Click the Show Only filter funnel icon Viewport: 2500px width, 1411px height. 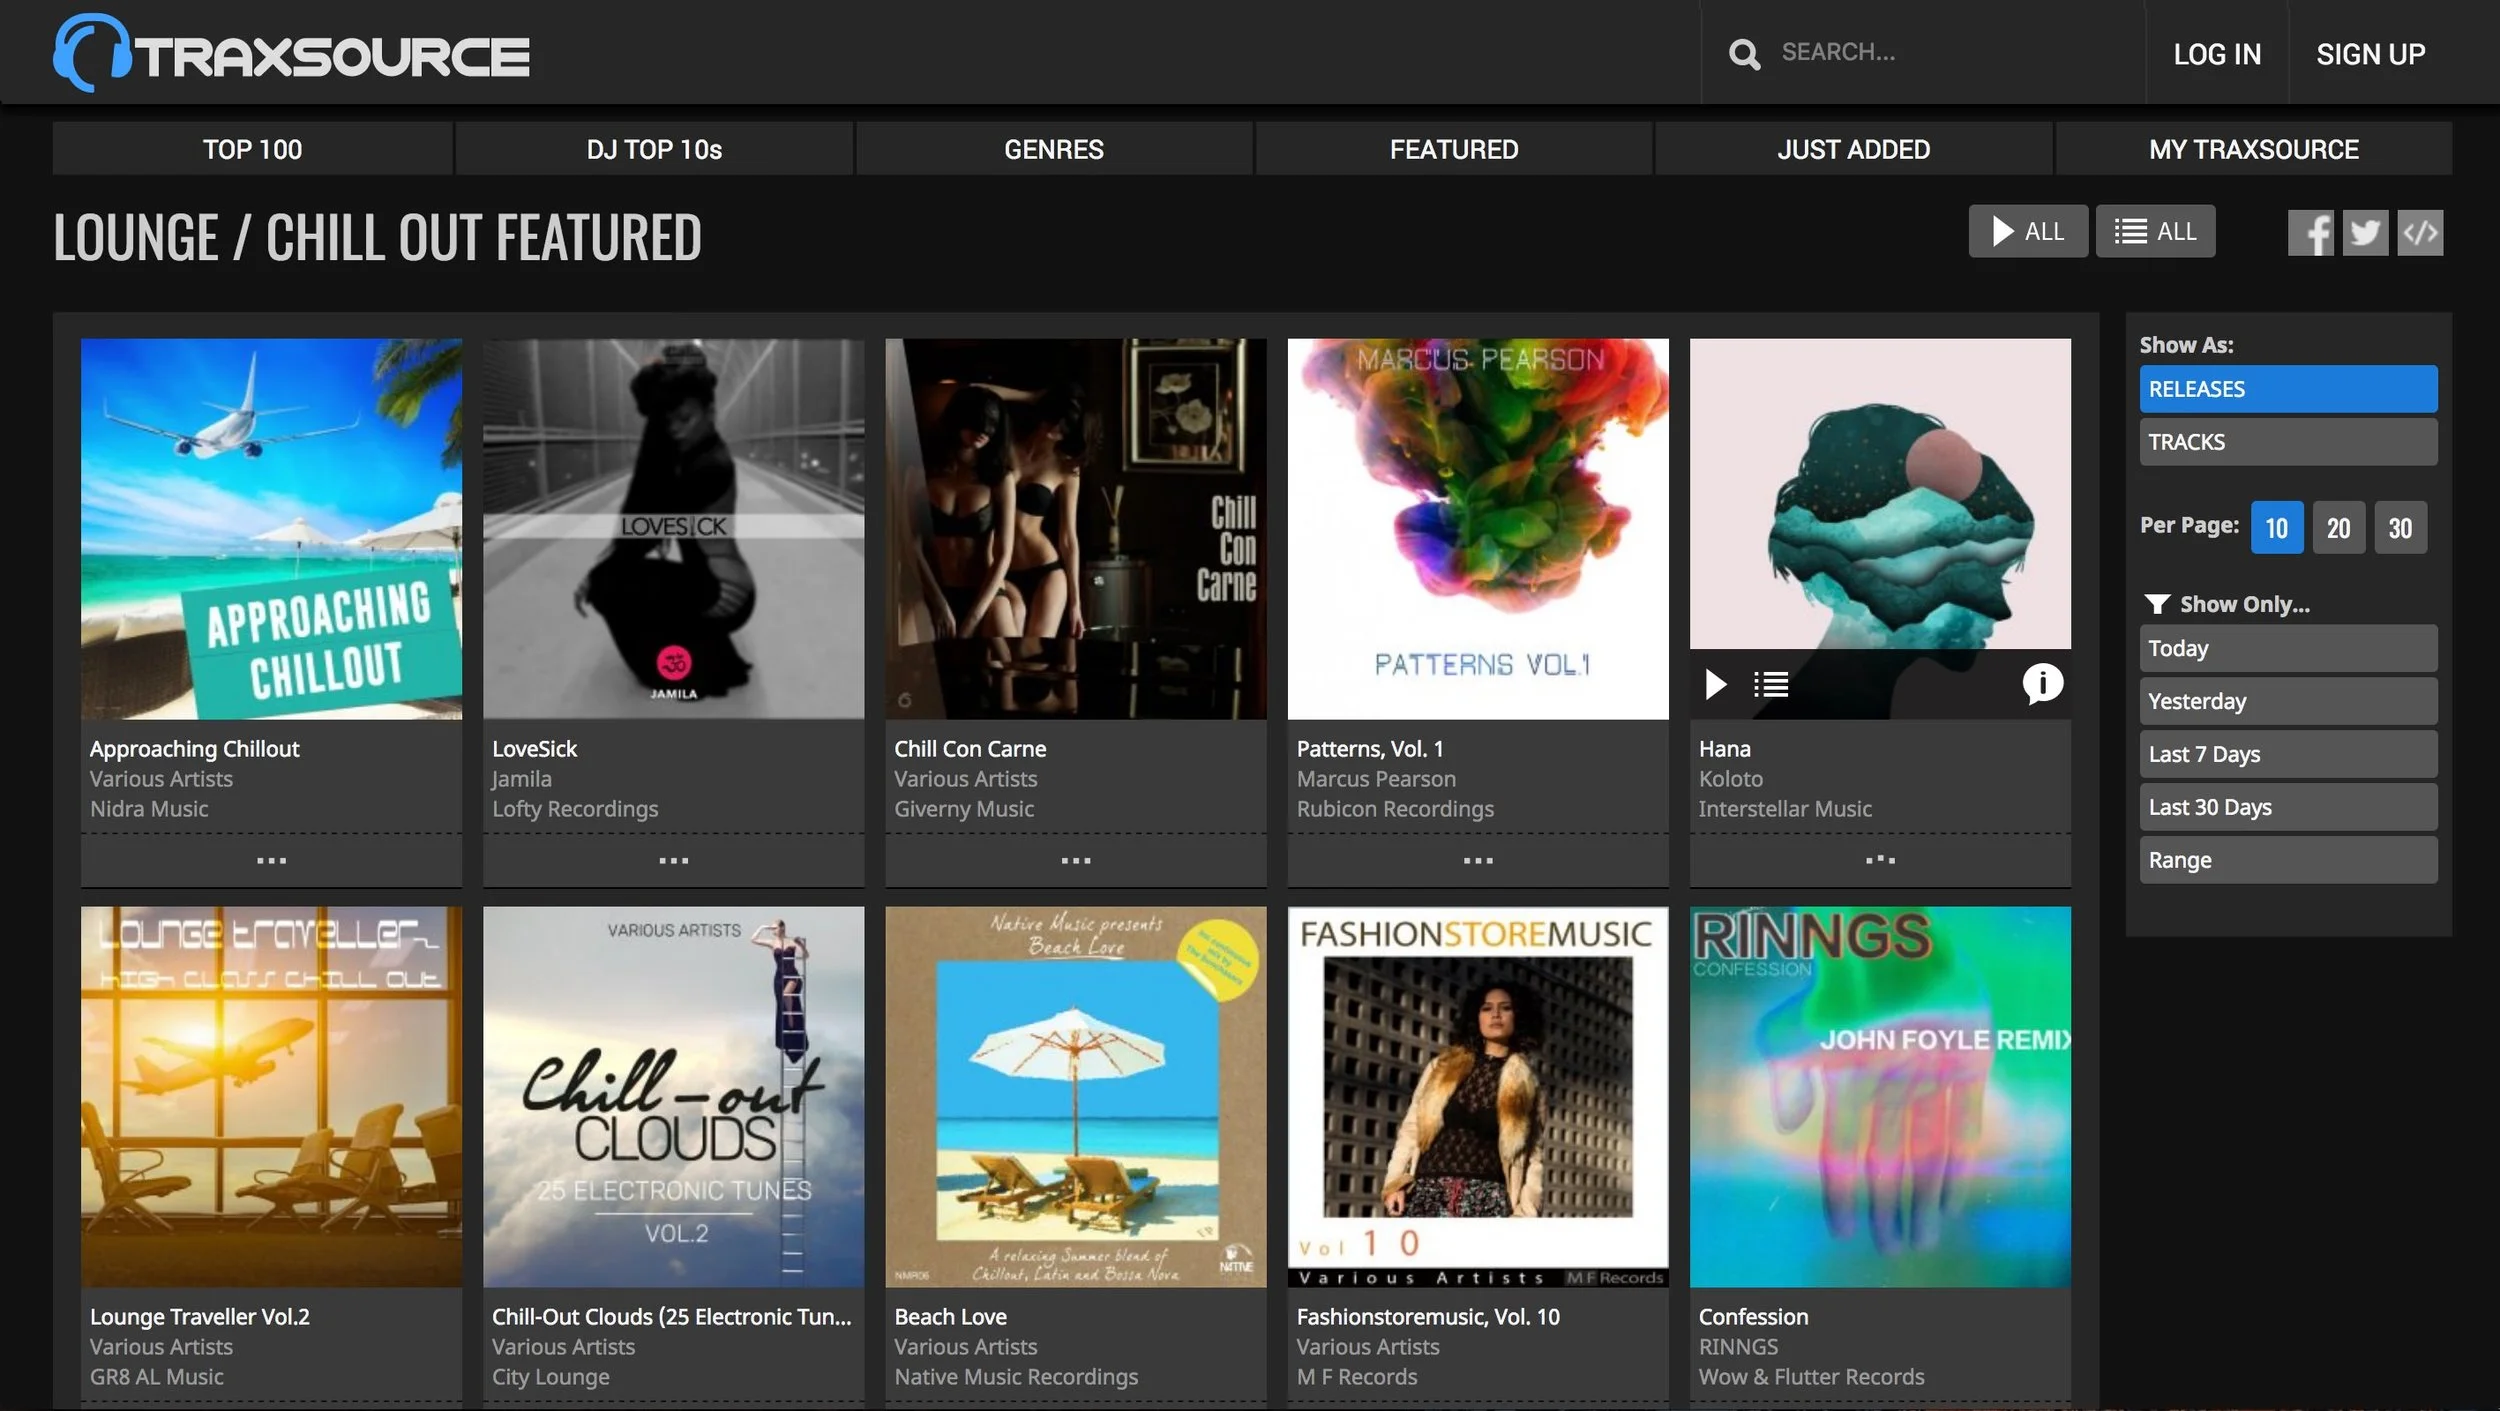pyautogui.click(x=2157, y=605)
